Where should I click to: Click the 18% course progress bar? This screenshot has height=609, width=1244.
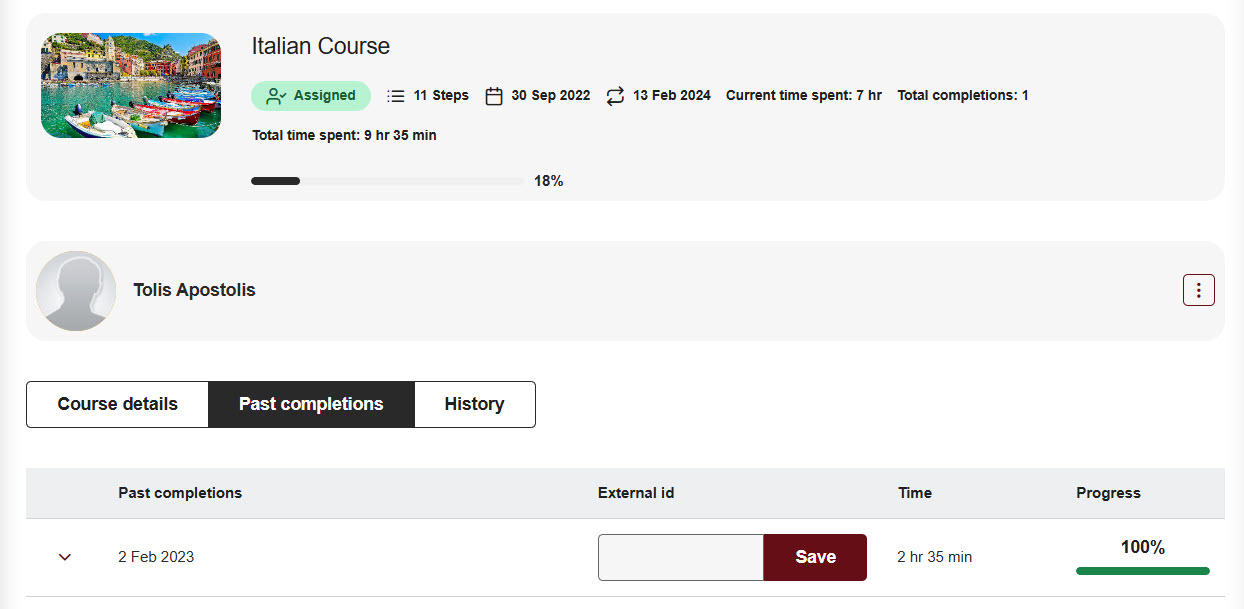[387, 181]
